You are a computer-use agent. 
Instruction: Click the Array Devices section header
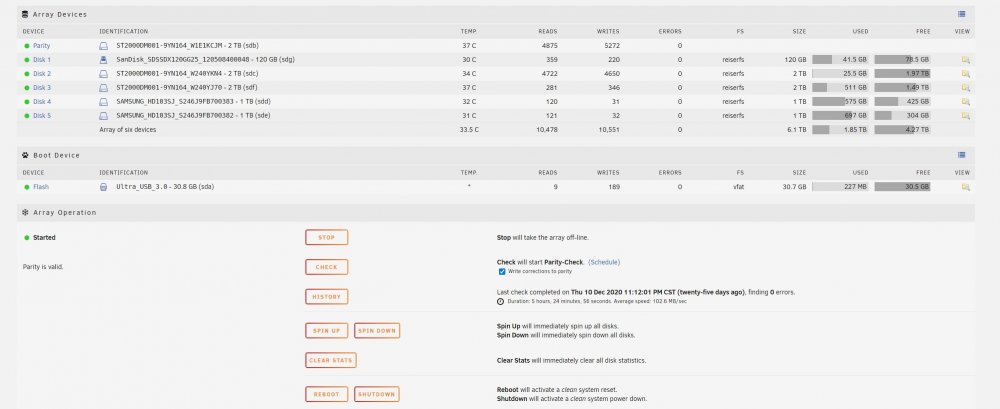pyautogui.click(x=496, y=14)
